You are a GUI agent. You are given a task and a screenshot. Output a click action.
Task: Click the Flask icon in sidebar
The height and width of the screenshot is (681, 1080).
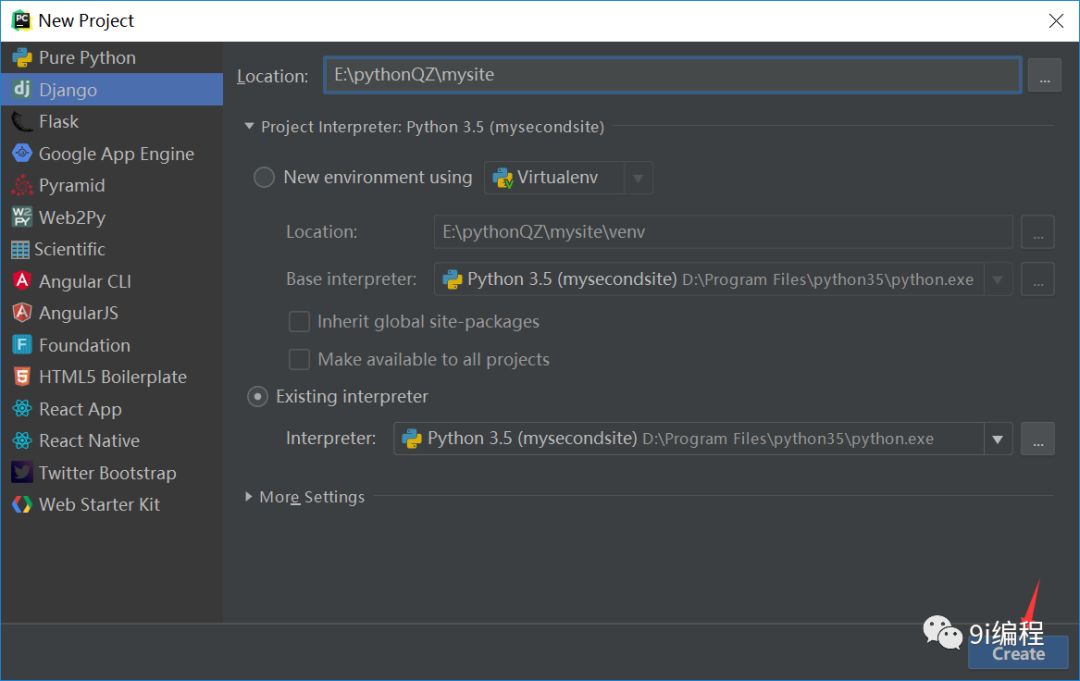coord(22,122)
